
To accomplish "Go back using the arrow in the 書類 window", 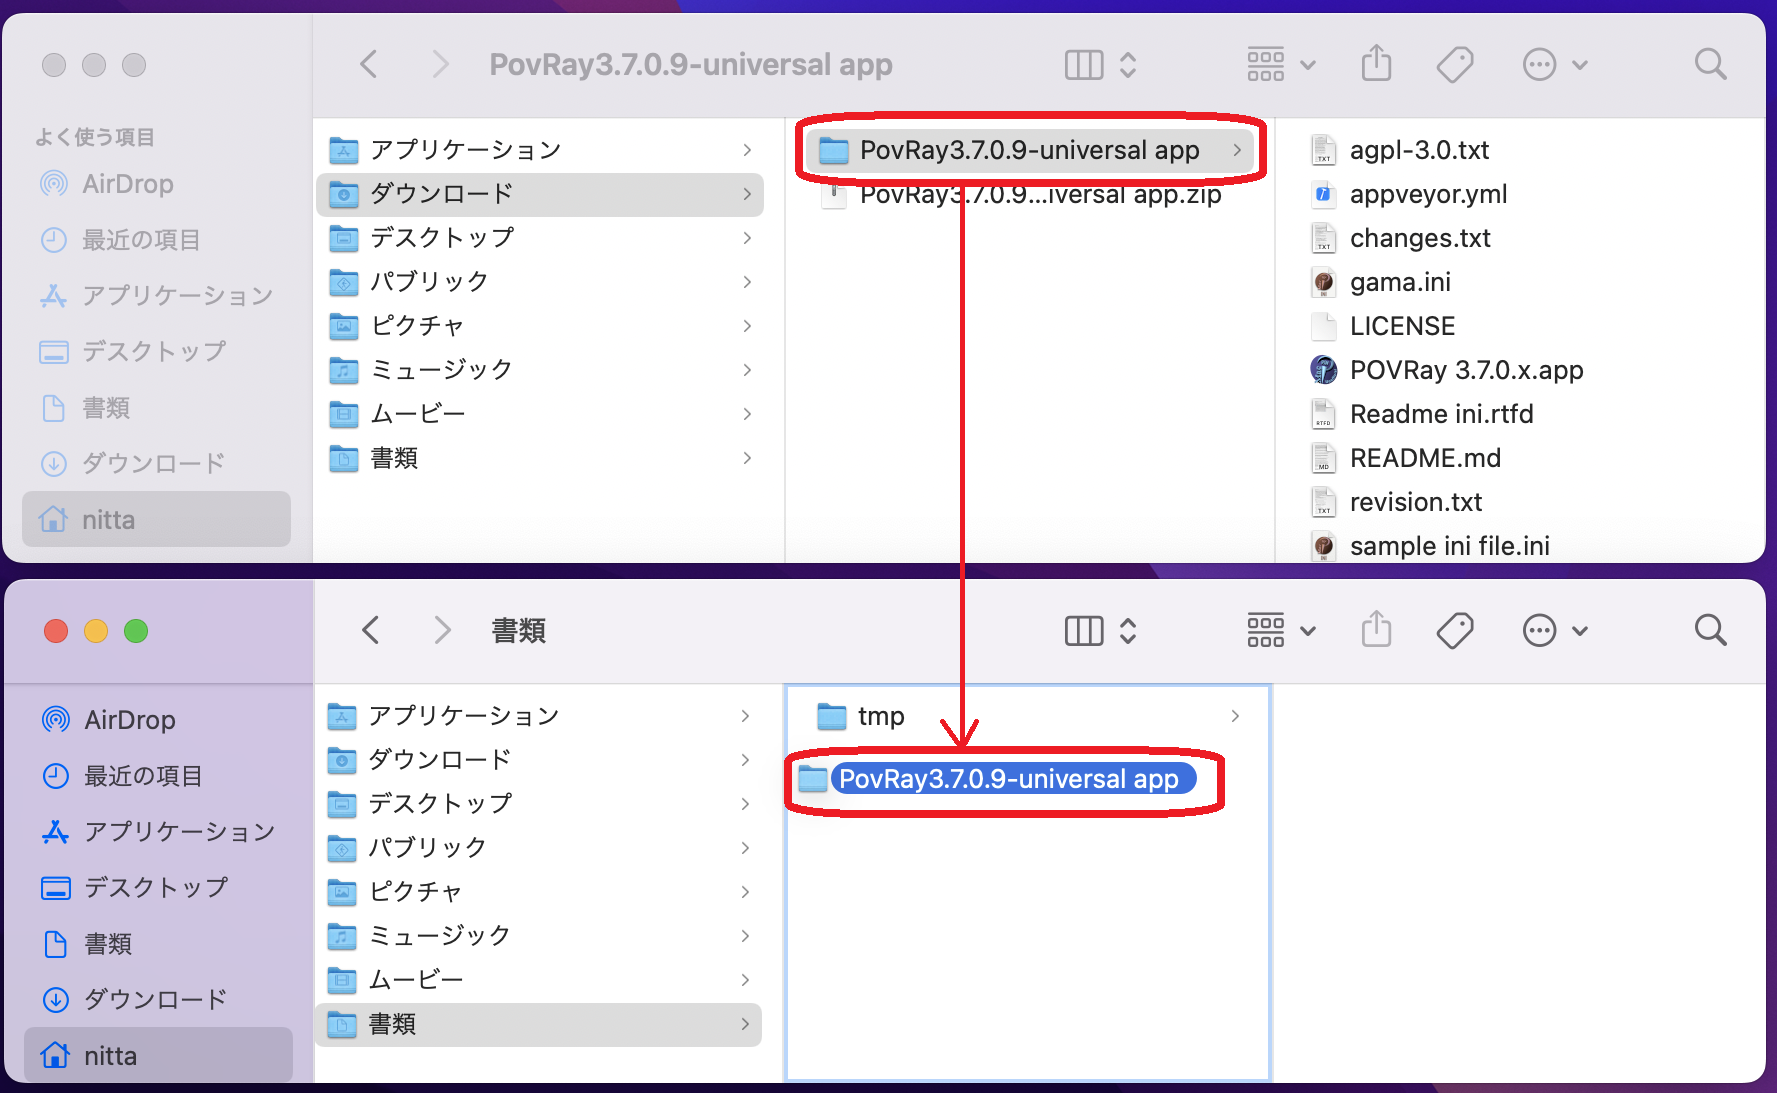I will pyautogui.click(x=371, y=630).
